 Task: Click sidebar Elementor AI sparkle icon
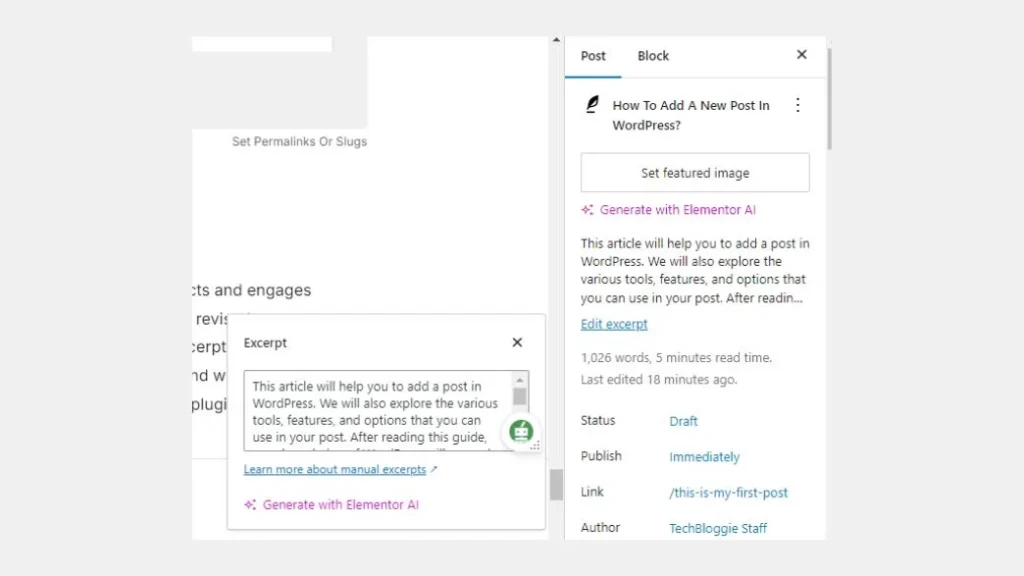point(587,210)
